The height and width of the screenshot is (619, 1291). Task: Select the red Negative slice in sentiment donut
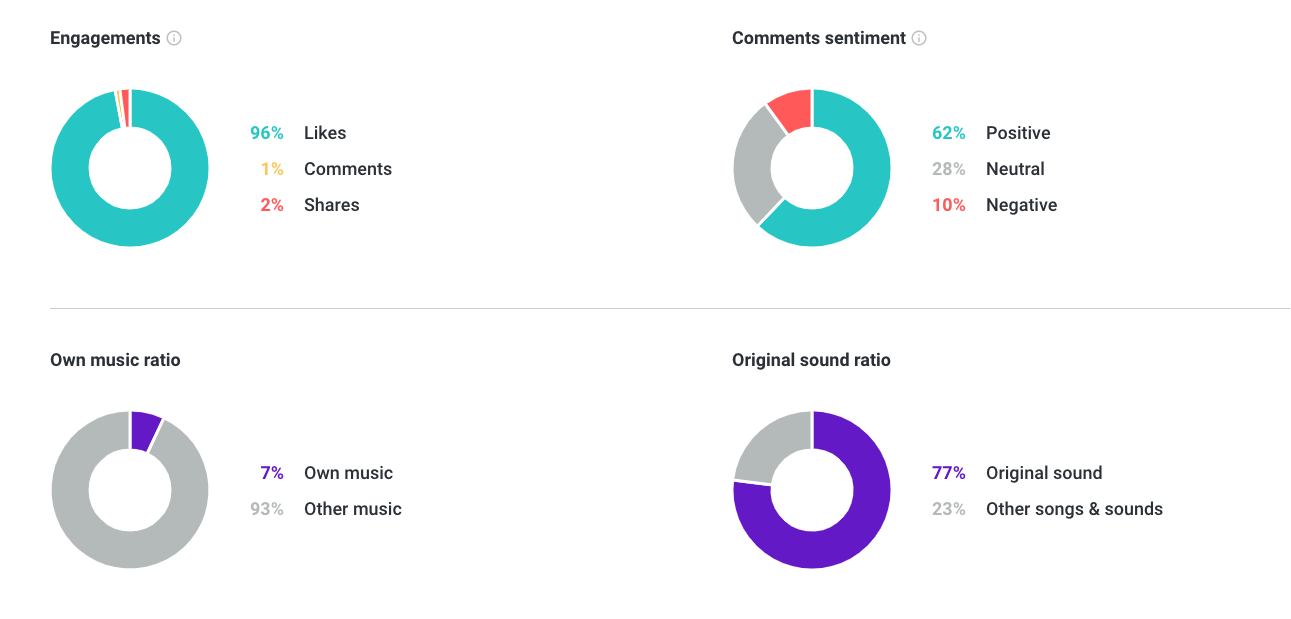tap(792, 108)
